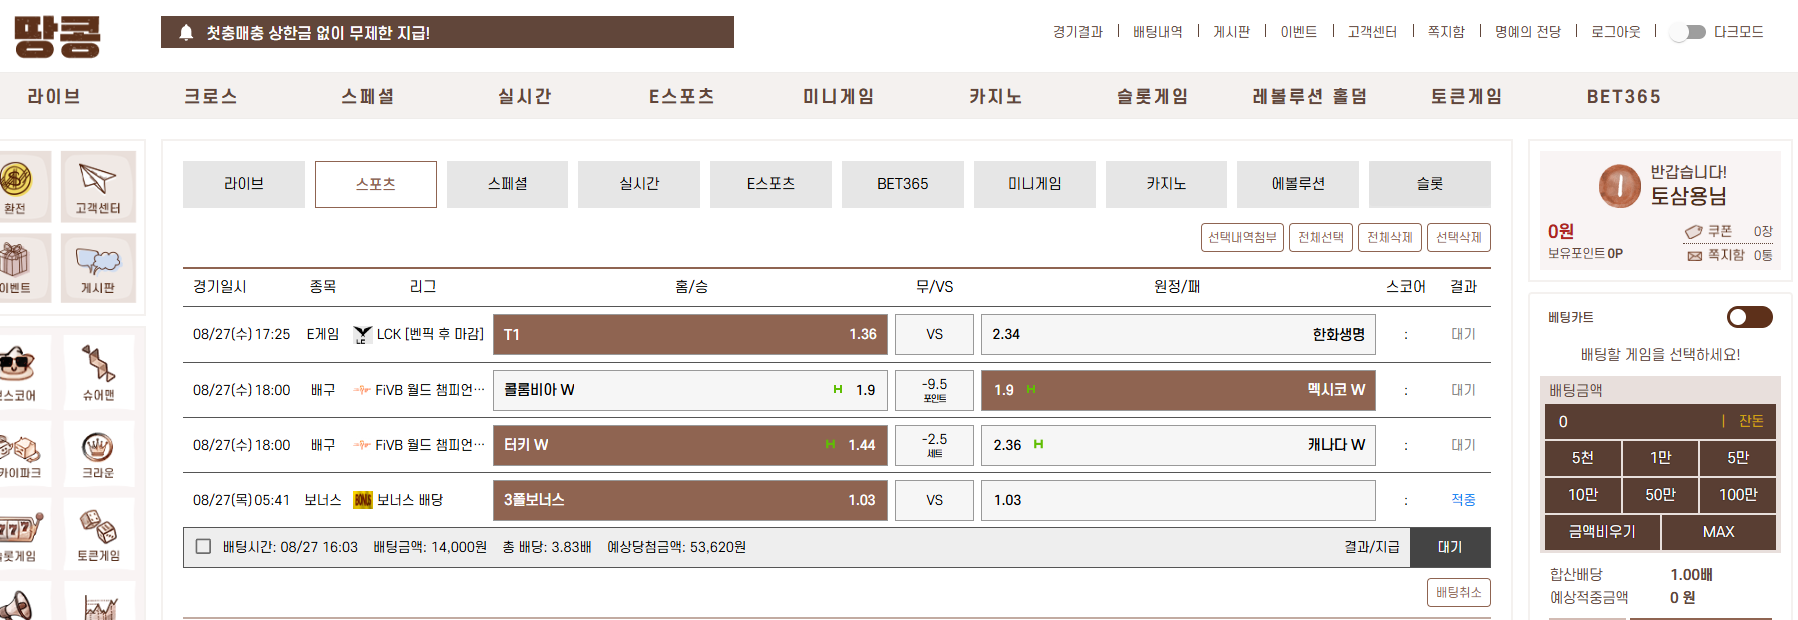Click the 땅콩 site logo
Screen dimensions: 1798x620
coord(58,36)
